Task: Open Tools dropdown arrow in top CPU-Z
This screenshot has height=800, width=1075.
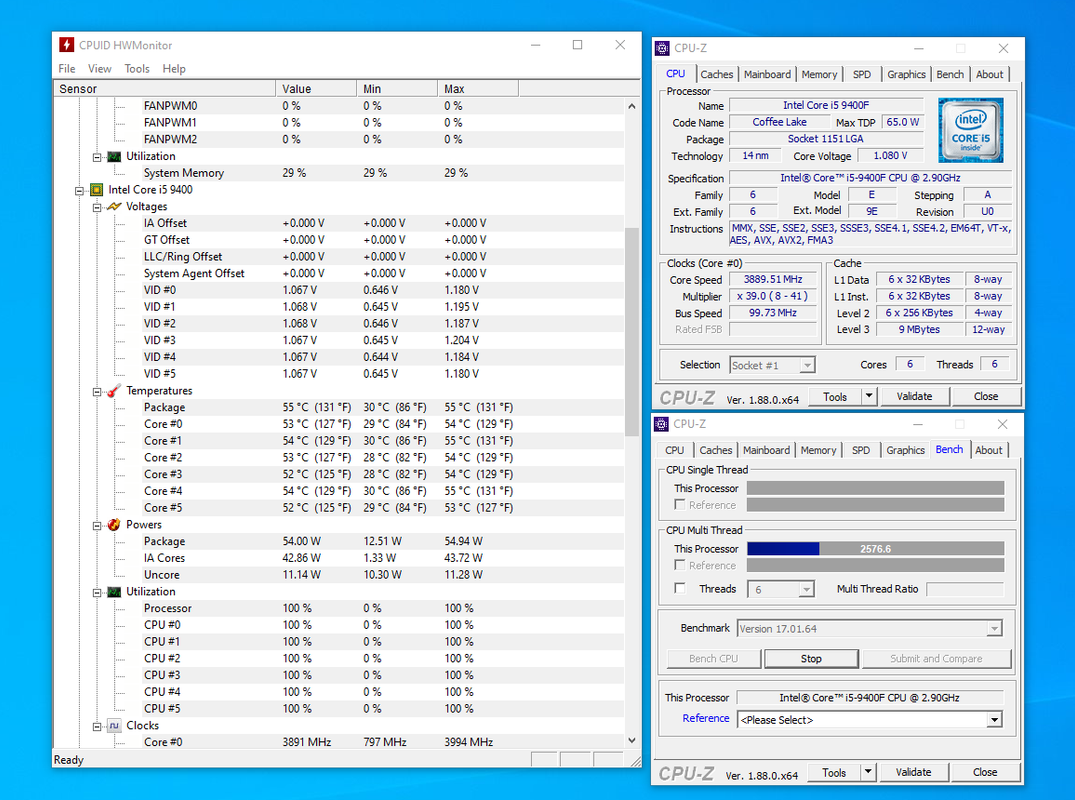Action: 869,396
